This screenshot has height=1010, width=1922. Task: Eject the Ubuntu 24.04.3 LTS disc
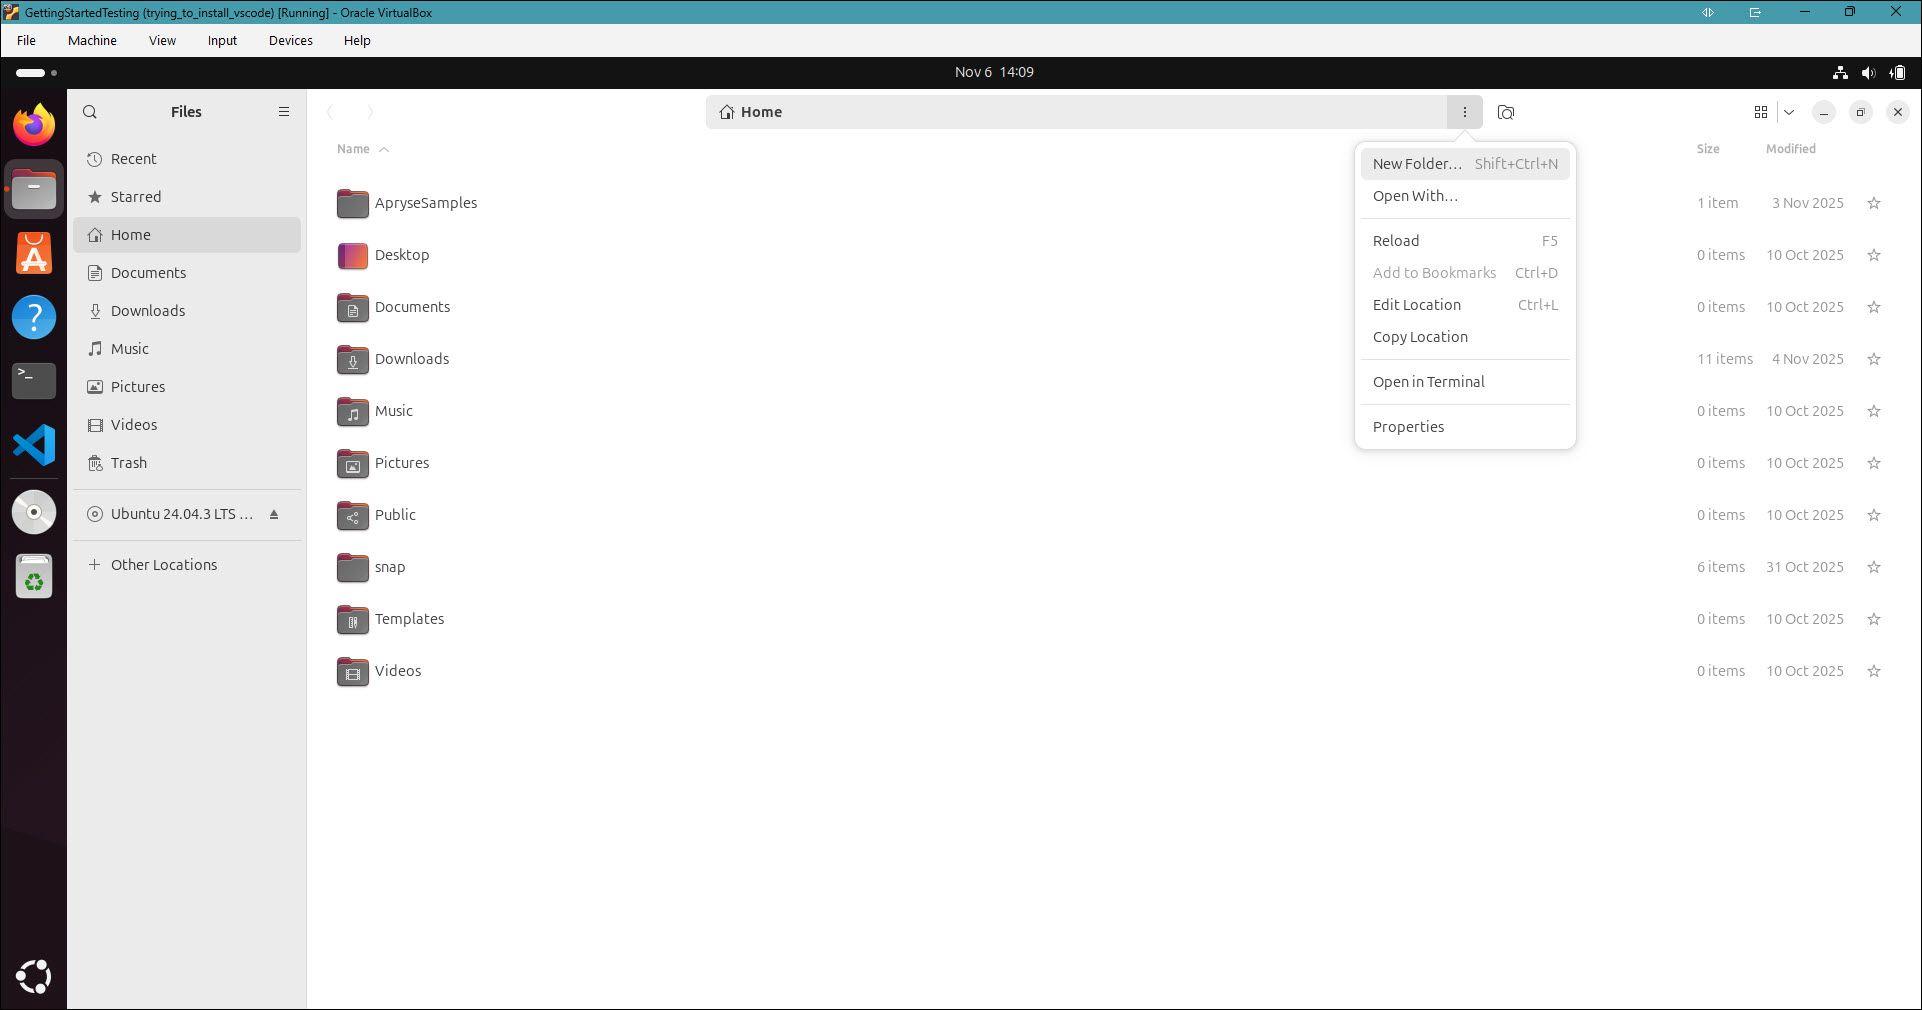(x=274, y=514)
